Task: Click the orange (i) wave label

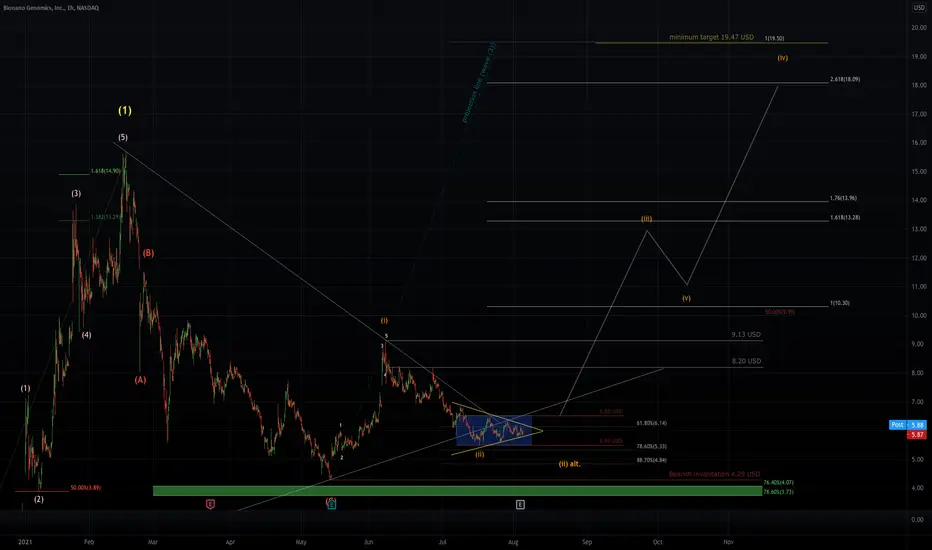Action: pyautogui.click(x=385, y=320)
